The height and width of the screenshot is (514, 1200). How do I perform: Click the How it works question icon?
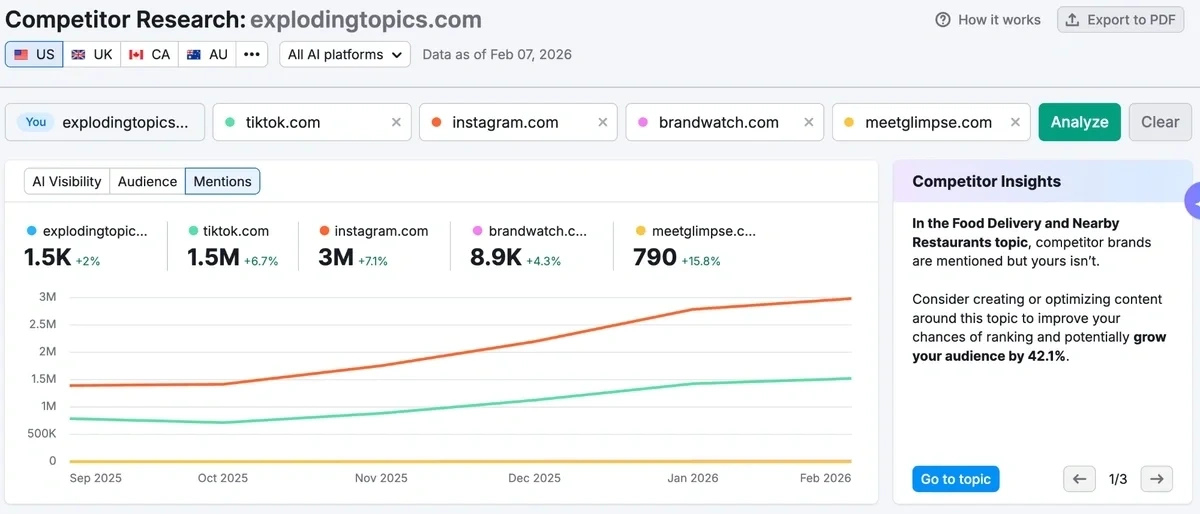click(943, 20)
